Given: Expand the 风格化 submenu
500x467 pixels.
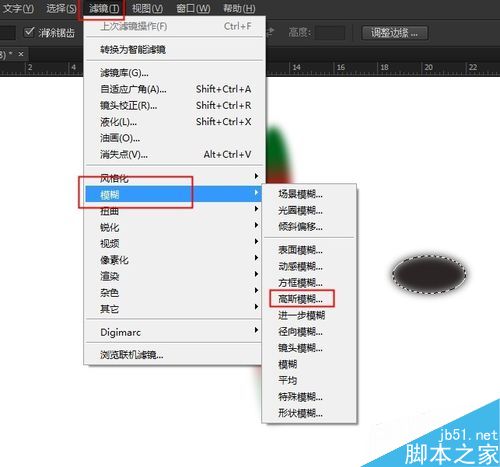Looking at the screenshot, I should (x=174, y=178).
